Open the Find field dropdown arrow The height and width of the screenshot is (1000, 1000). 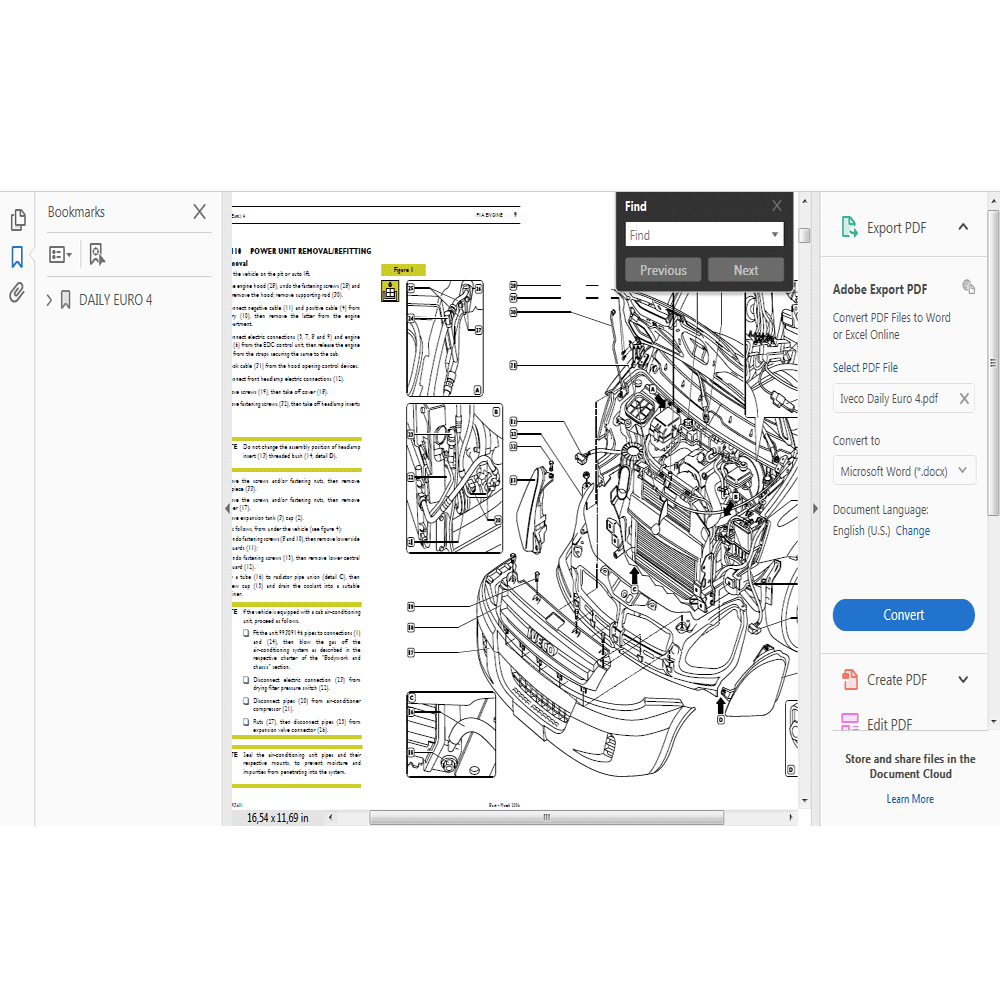pyautogui.click(x=775, y=235)
